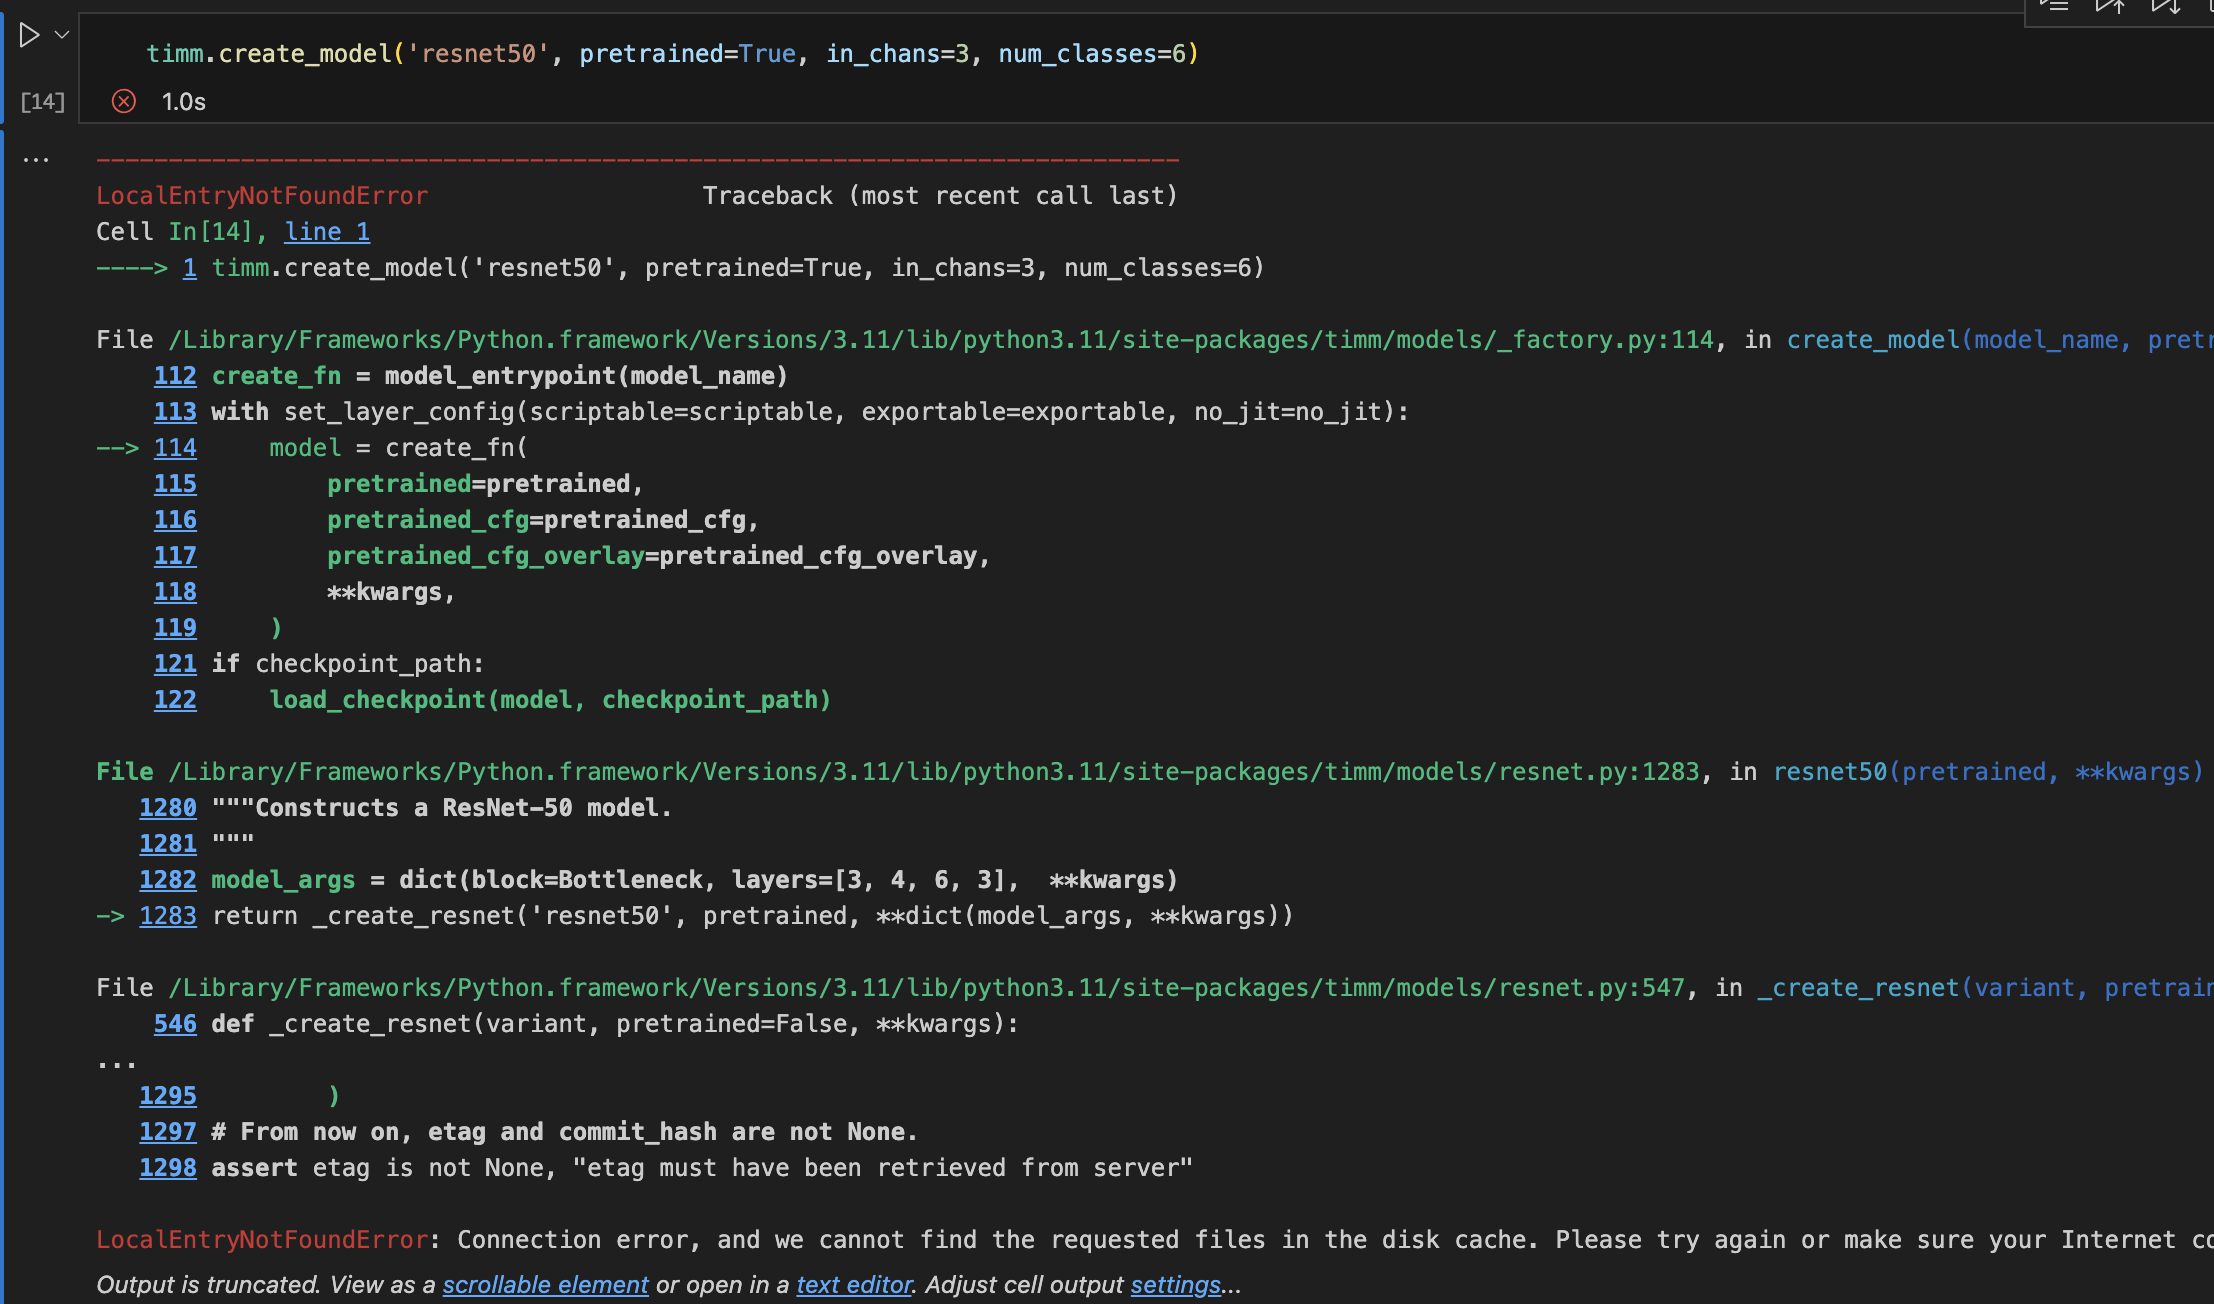Open the '1' line link after the arrow

(189, 268)
